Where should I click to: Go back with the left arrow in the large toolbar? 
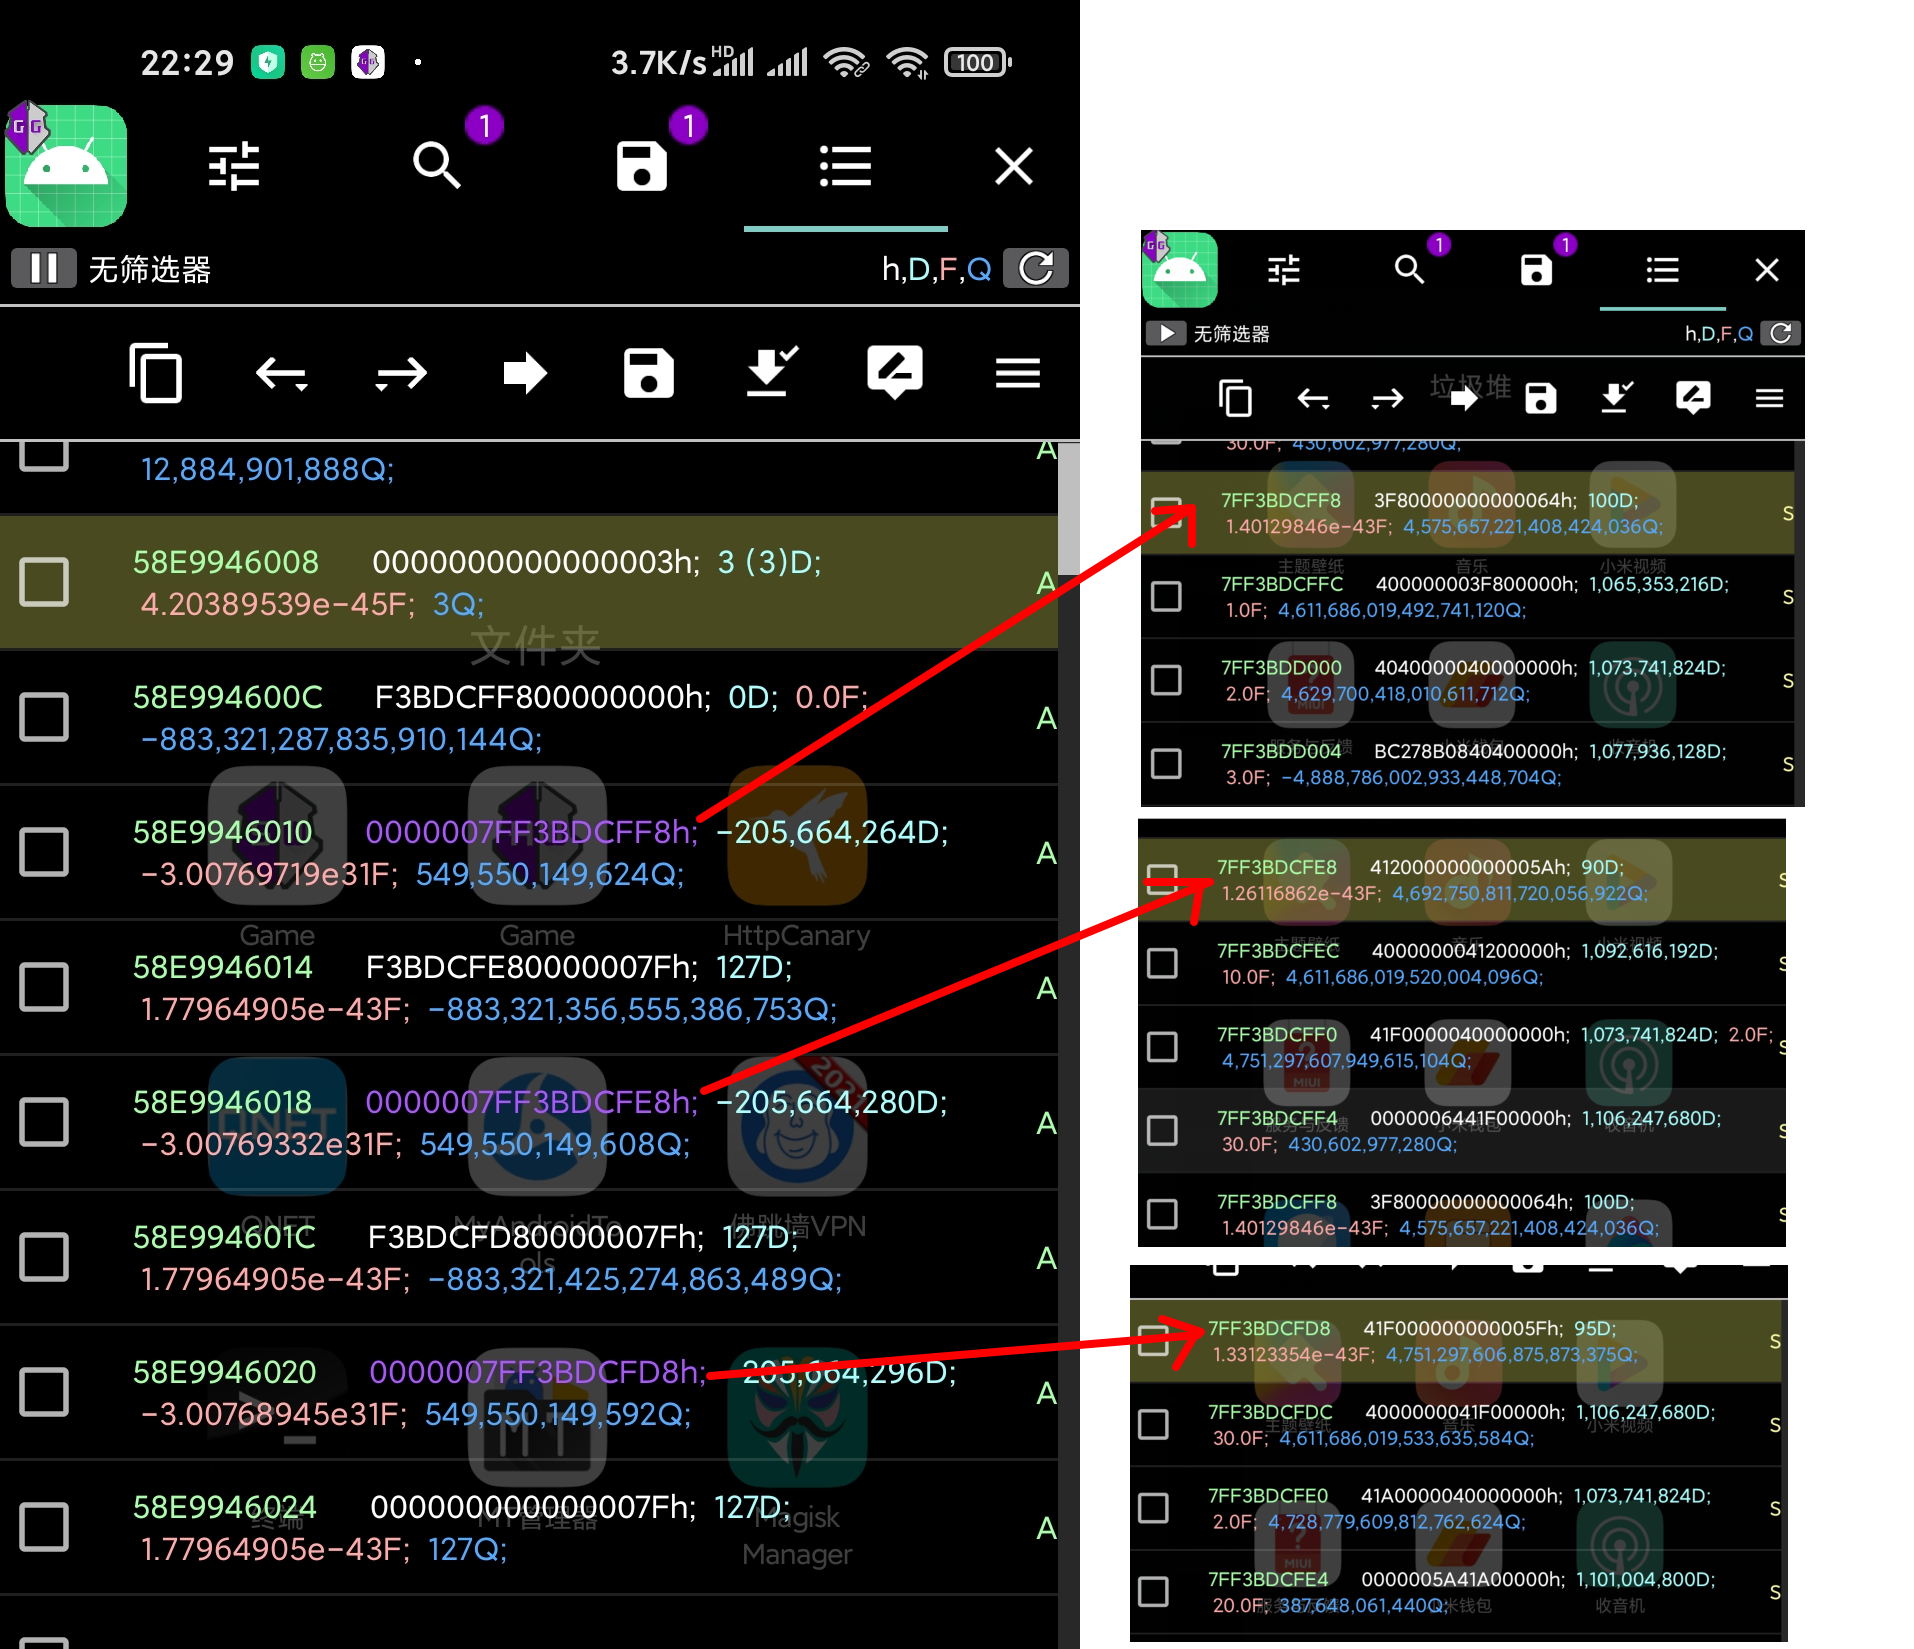click(x=281, y=374)
